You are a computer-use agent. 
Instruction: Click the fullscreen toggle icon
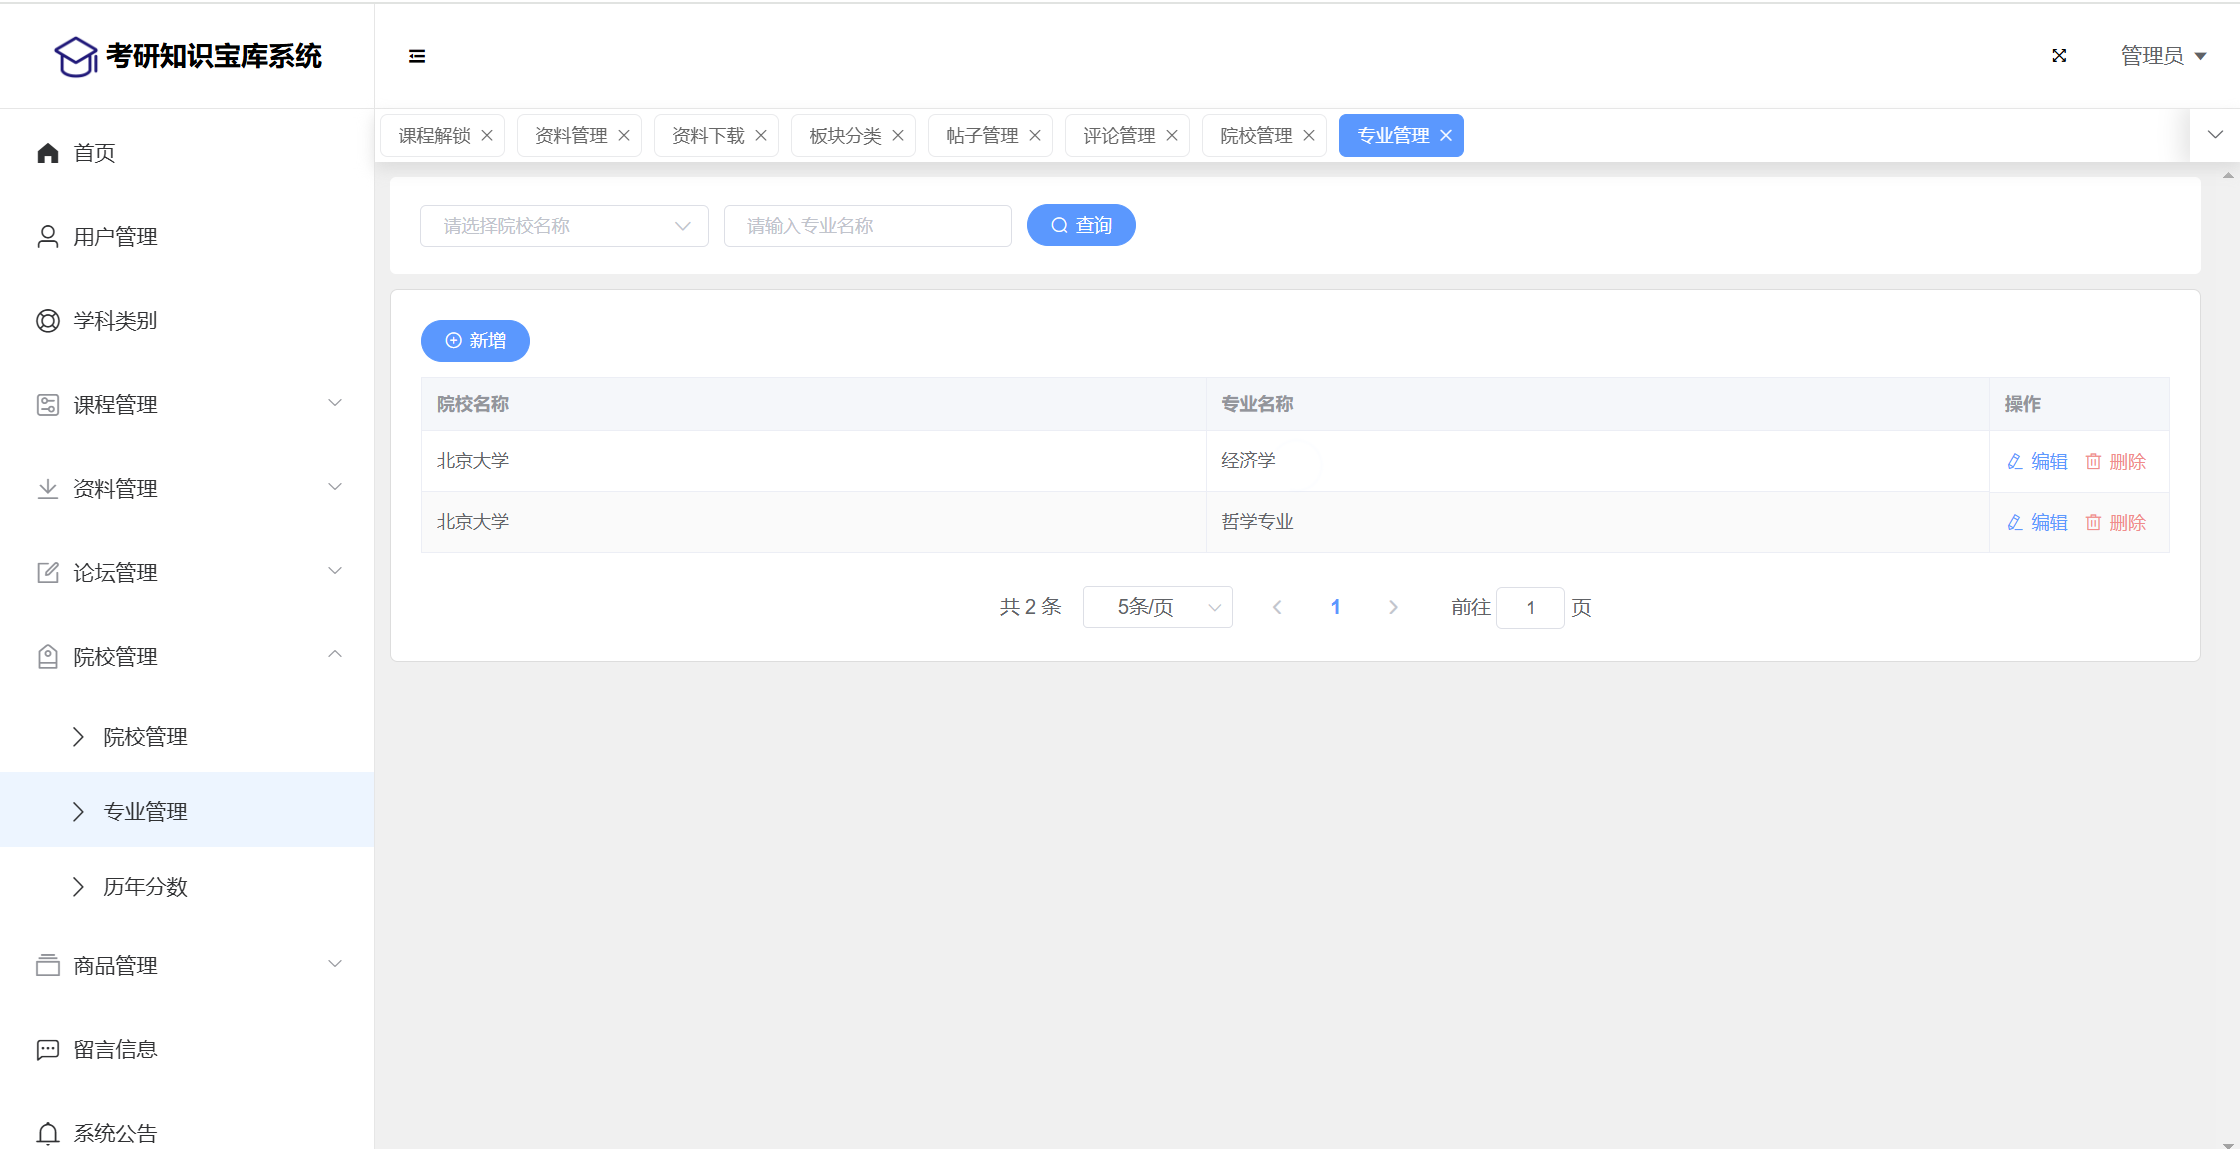2059,56
